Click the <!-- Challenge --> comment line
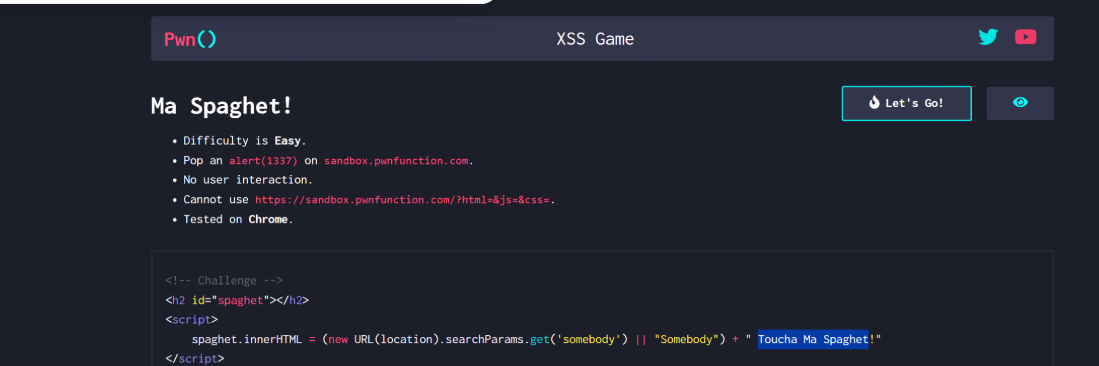This screenshot has width=1099, height=366. (224, 280)
